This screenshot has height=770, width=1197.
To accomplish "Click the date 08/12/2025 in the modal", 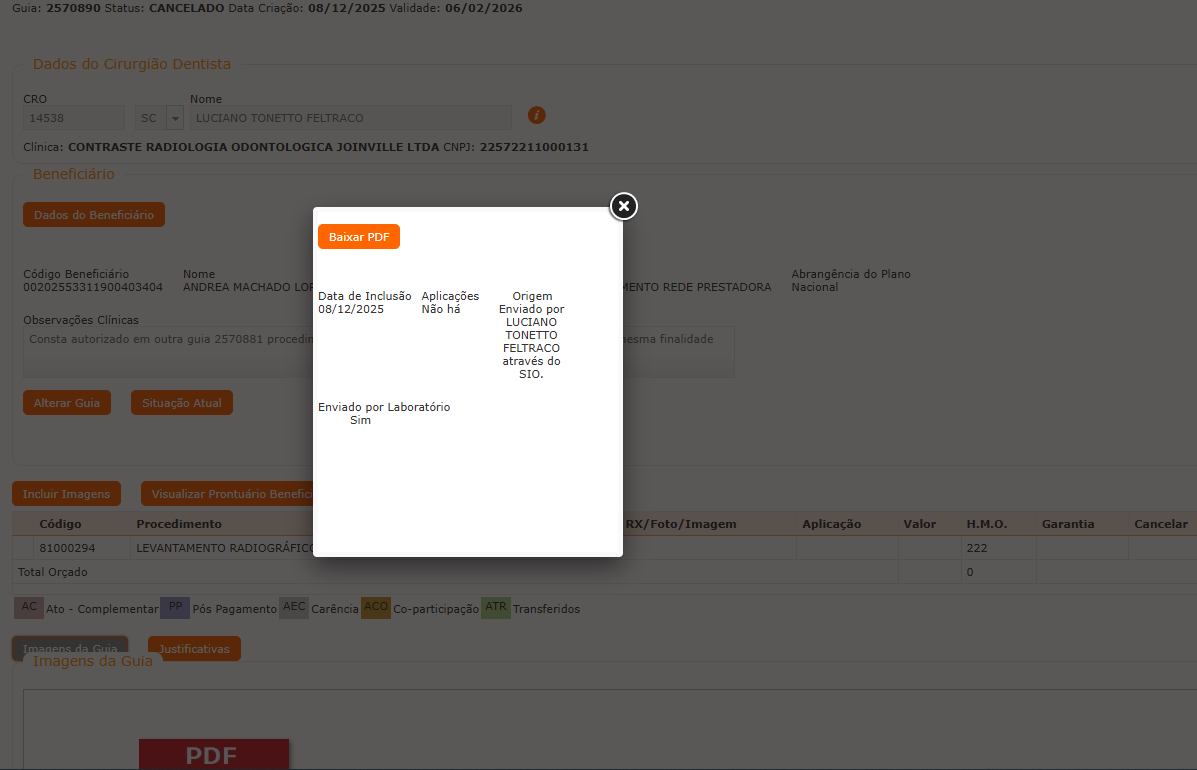I will coord(351,309).
